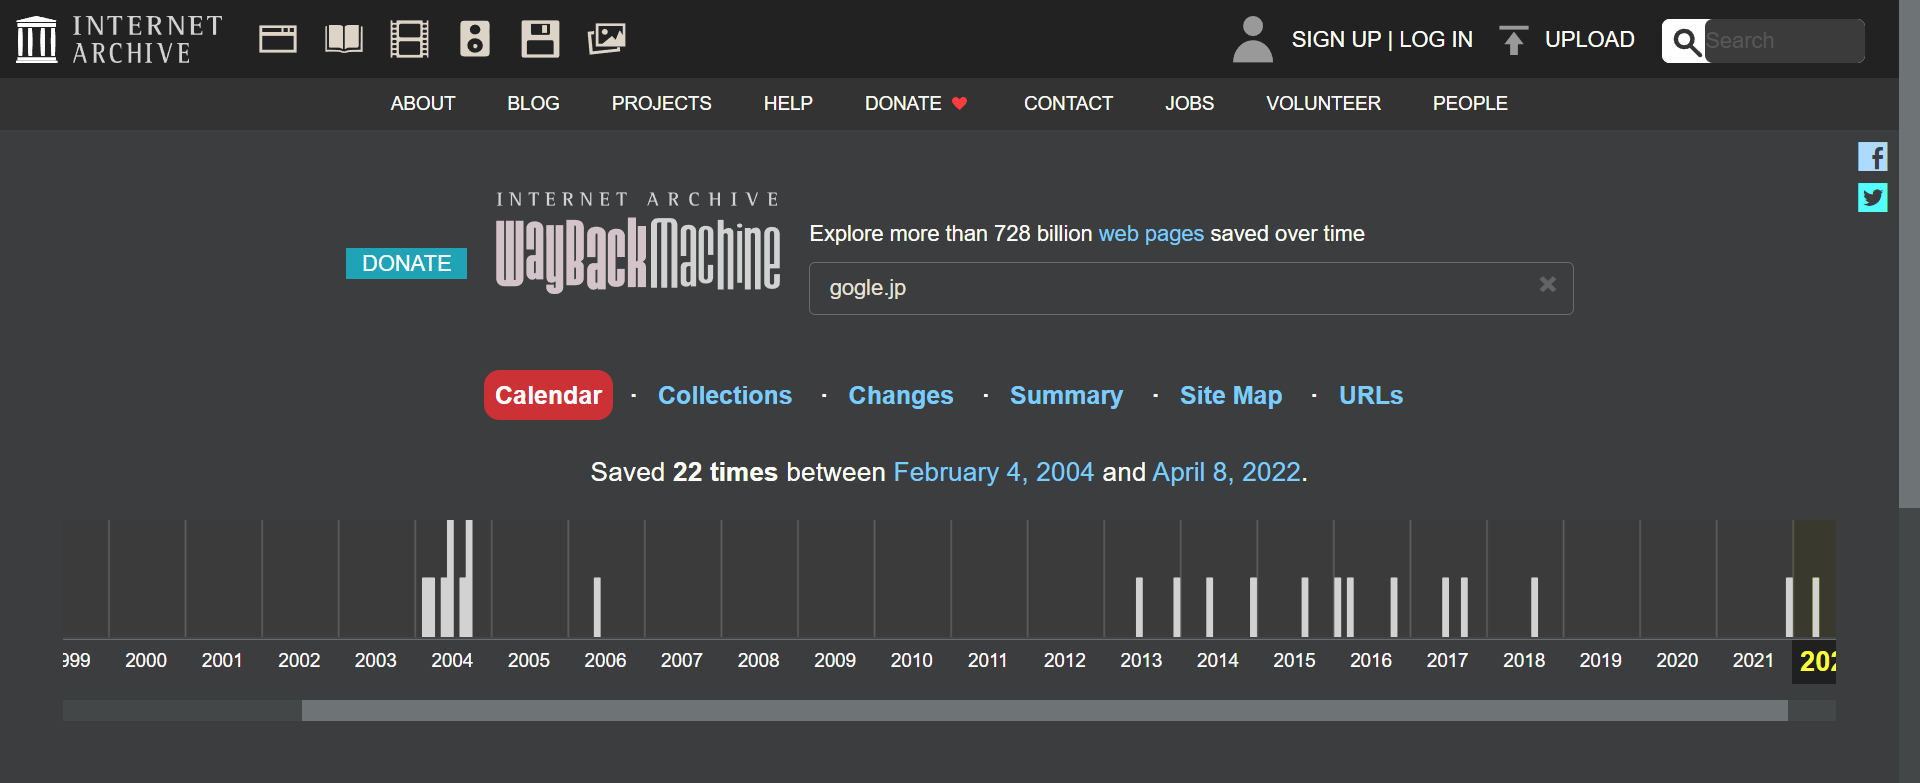
Task: Switch to the Collections tab
Action: pyautogui.click(x=724, y=395)
